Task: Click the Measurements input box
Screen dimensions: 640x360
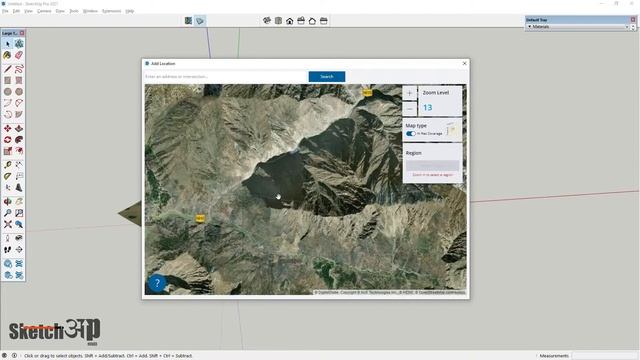Action: [x=605, y=356]
